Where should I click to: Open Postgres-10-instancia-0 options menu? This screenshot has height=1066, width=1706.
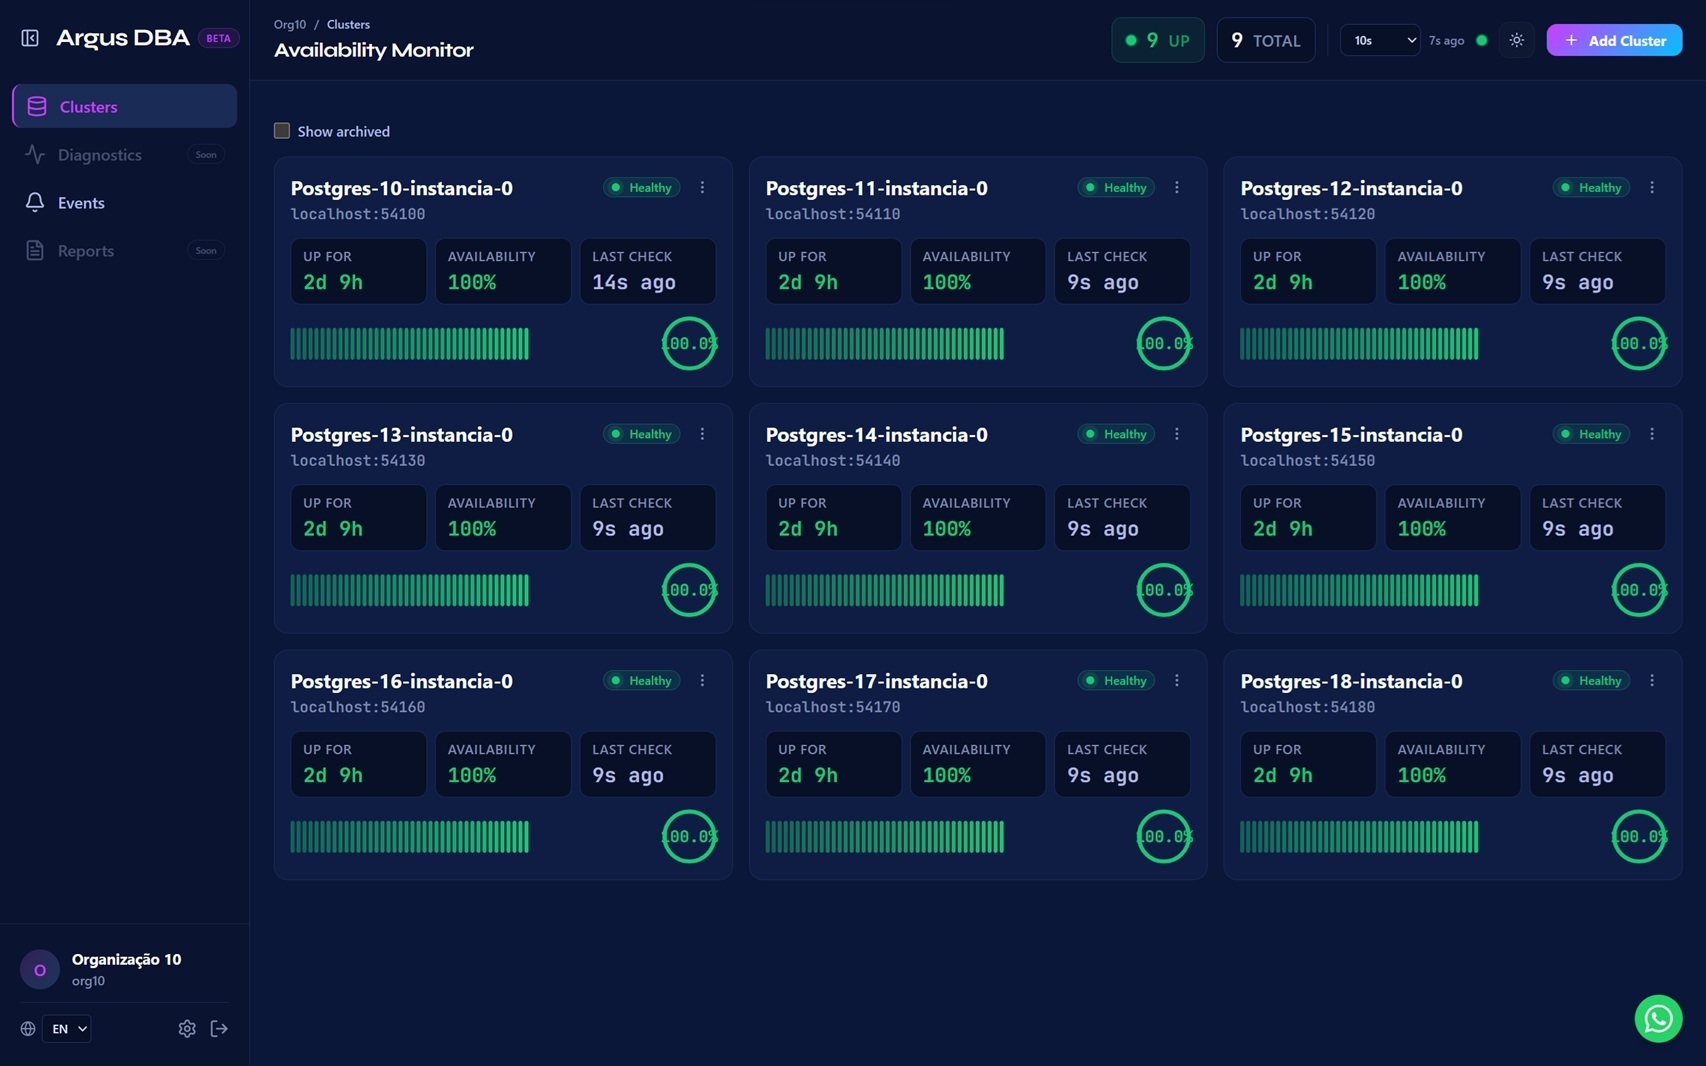[x=702, y=187]
